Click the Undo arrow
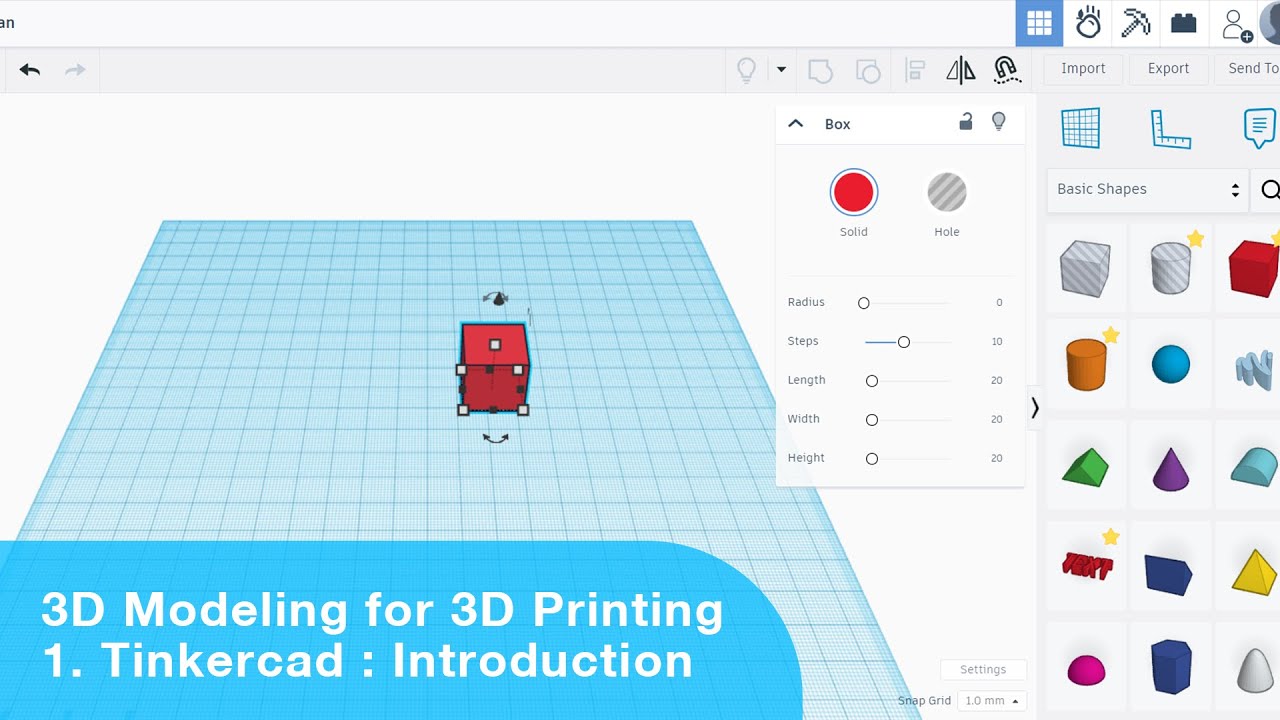1280x720 pixels. (x=29, y=70)
